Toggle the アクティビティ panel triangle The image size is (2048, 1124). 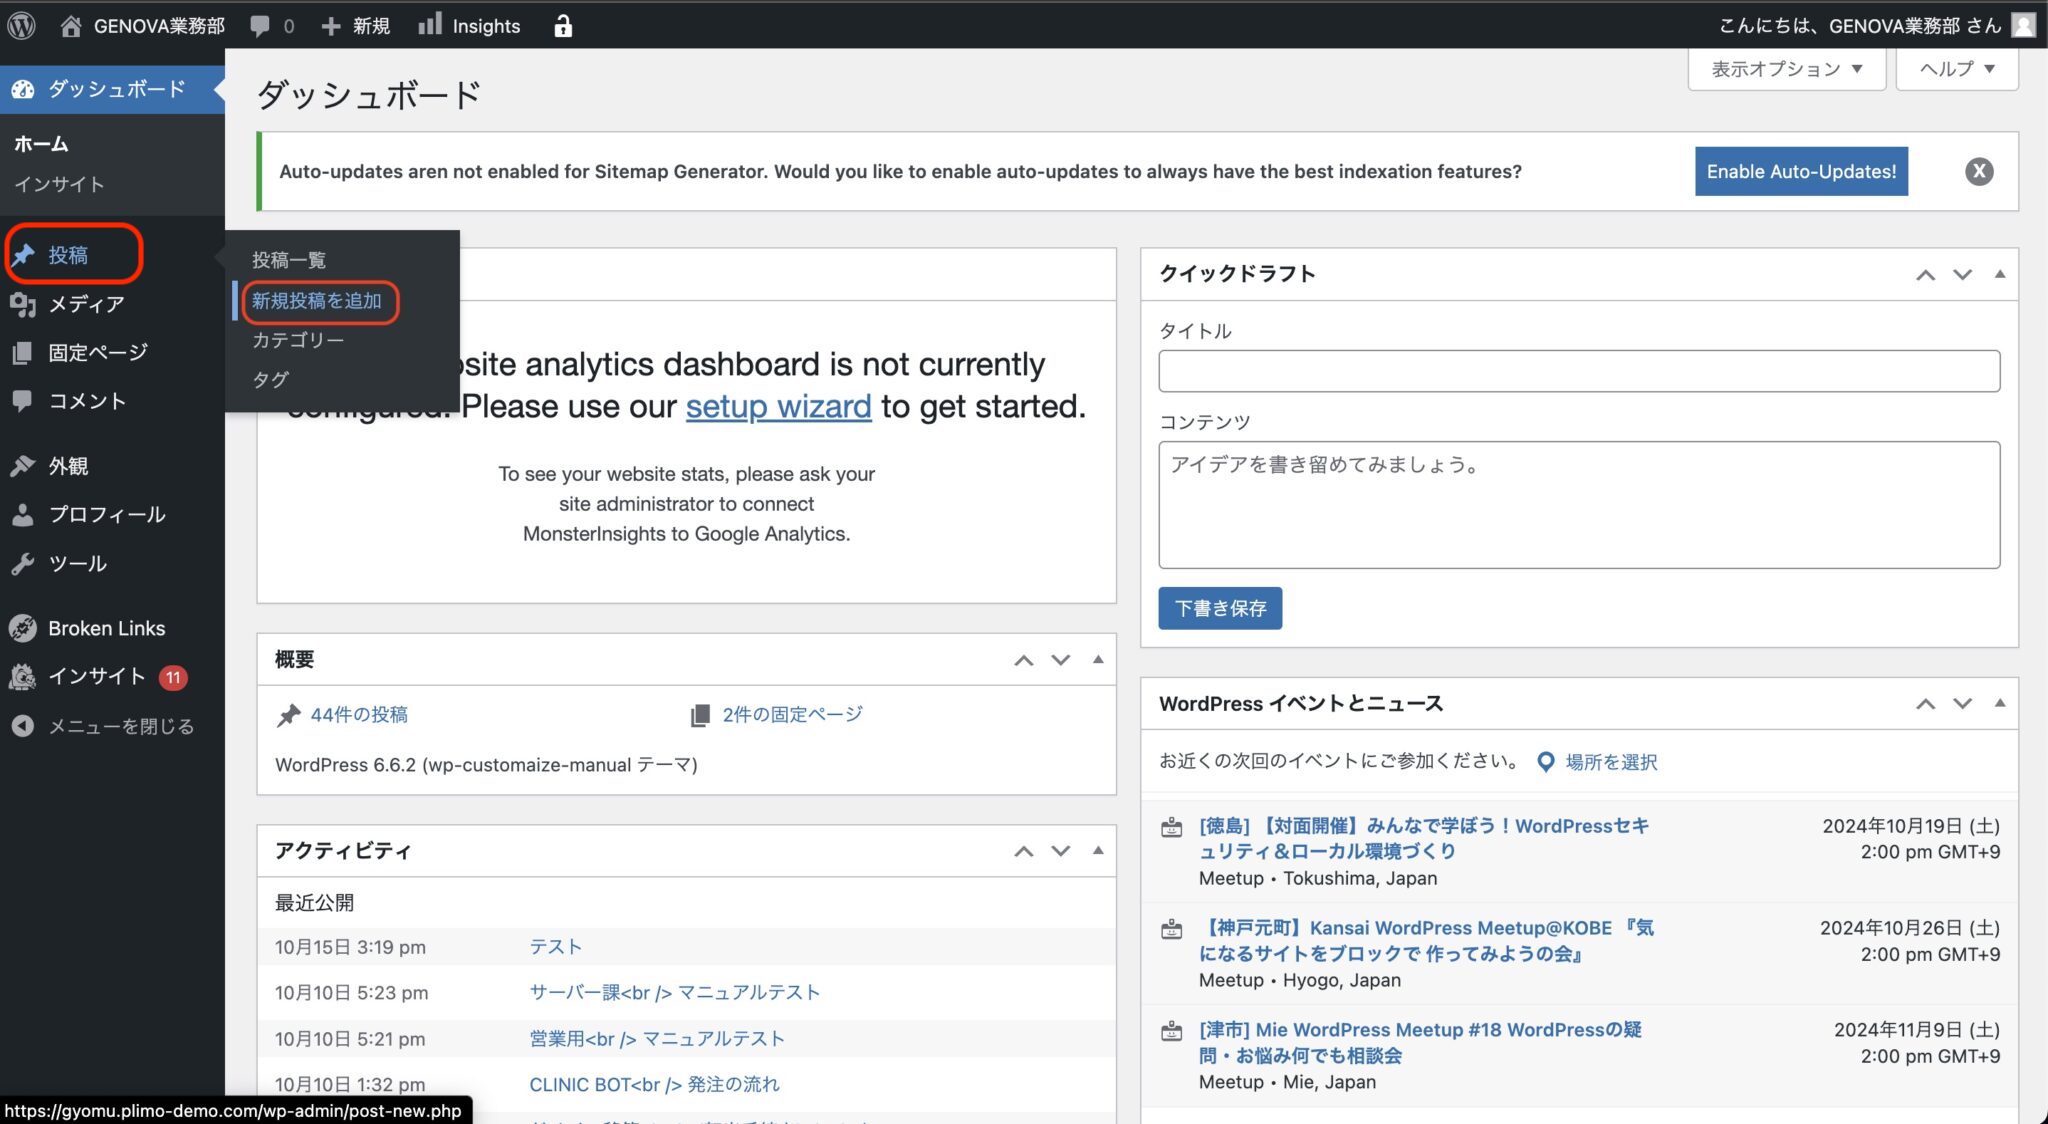(1098, 850)
